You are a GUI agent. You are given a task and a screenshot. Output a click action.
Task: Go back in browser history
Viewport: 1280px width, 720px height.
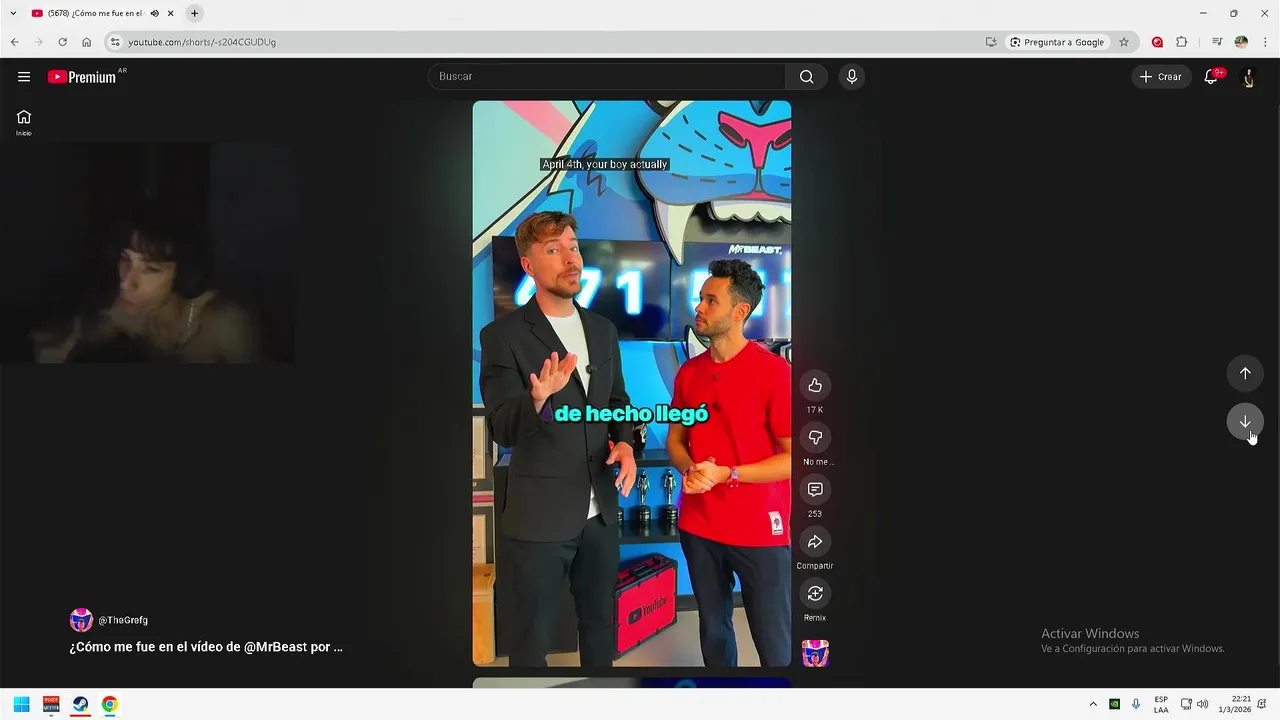coord(14,42)
